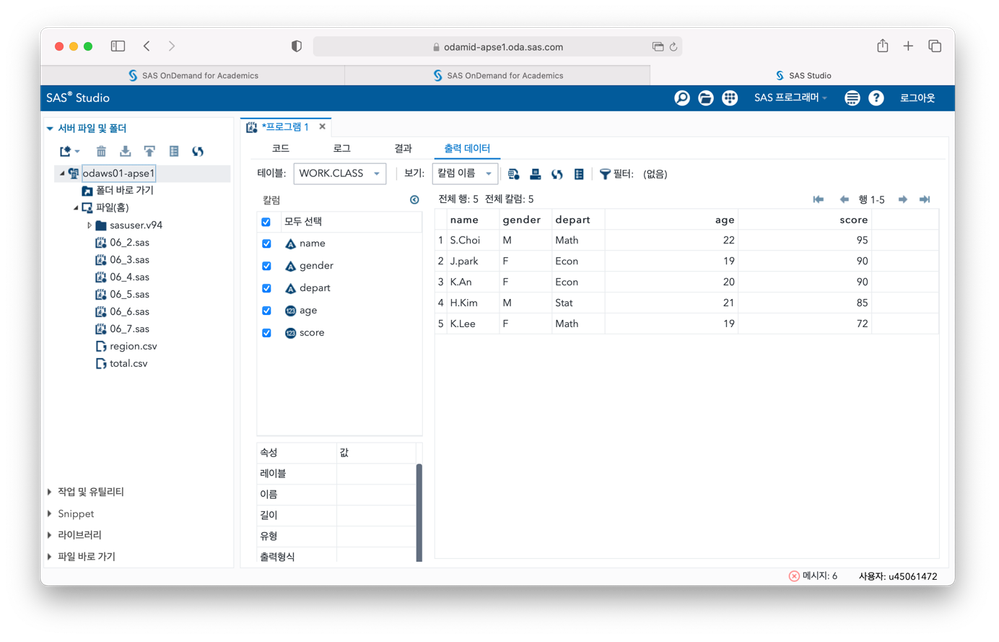Viewport: 999px width, 642px height.
Task: Switch to first SAS OnDemand for Academics browser tab
Action: pyautogui.click(x=193, y=75)
